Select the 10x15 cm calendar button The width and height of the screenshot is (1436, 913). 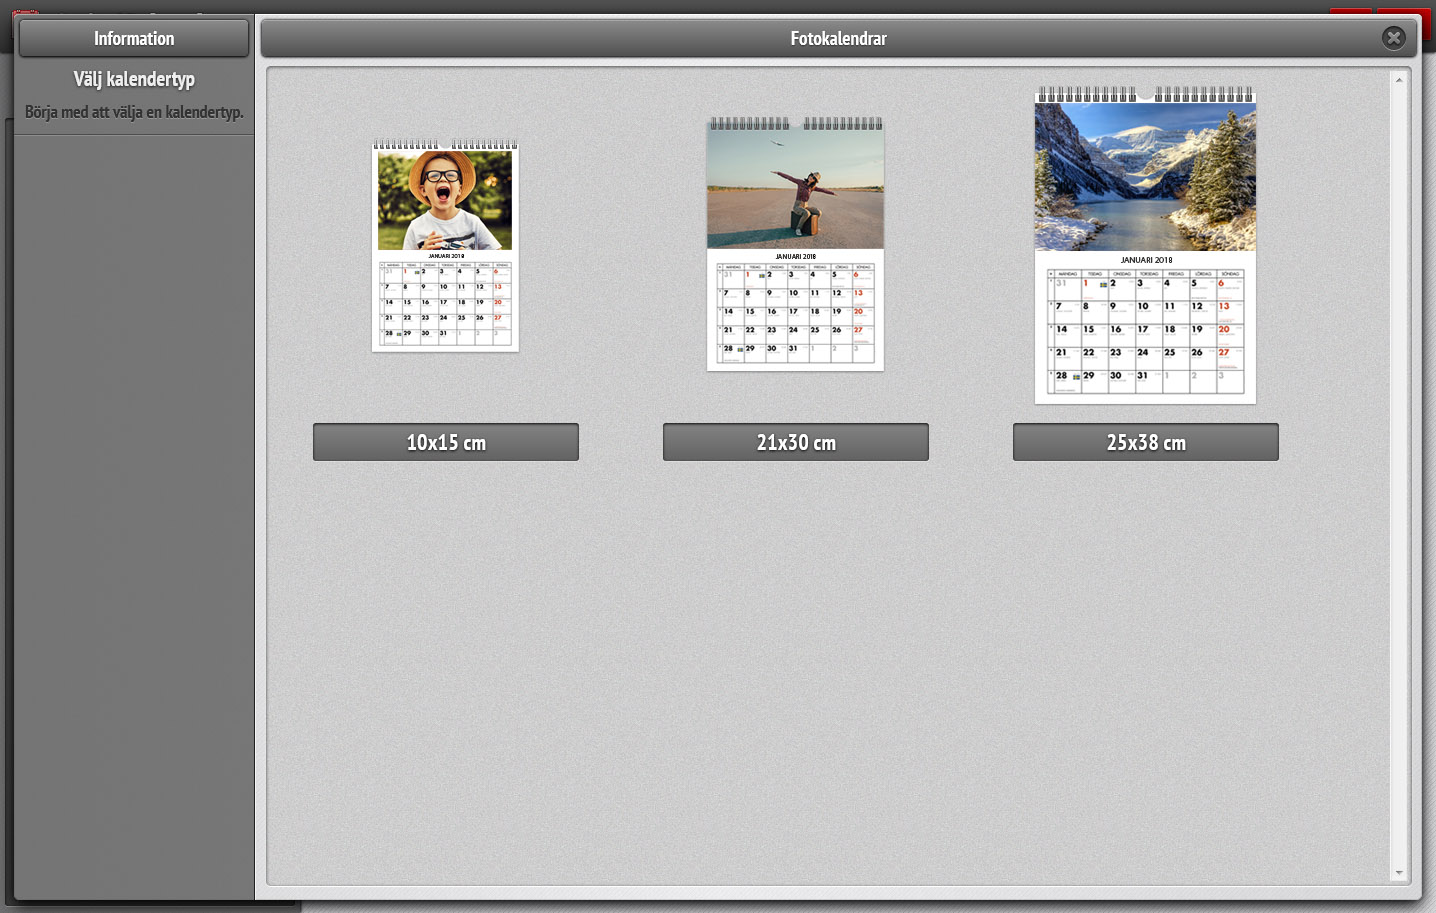click(446, 442)
